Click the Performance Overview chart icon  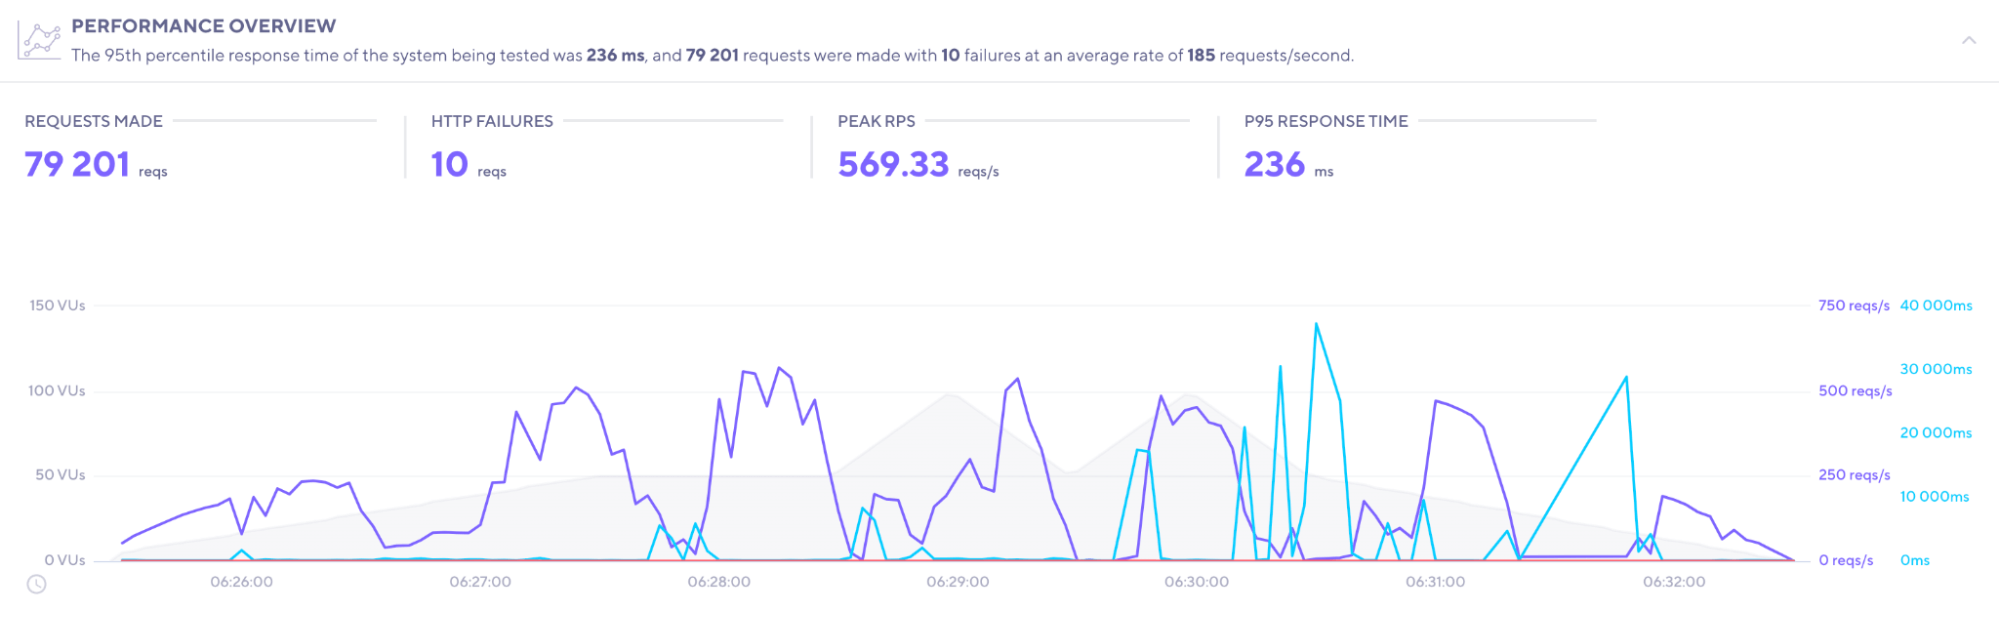[40, 40]
